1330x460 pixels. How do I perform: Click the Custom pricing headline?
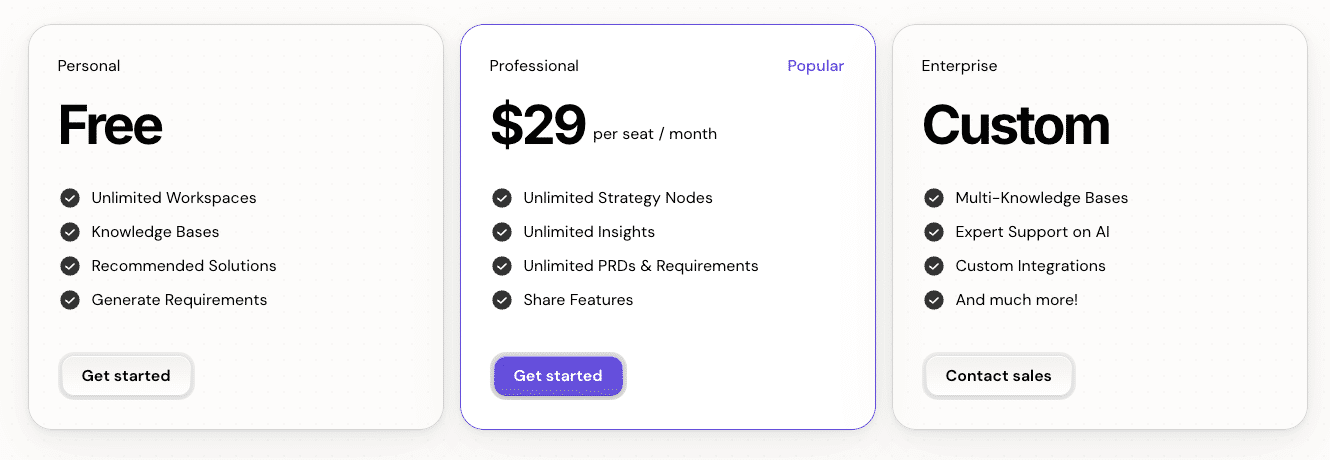(1015, 126)
